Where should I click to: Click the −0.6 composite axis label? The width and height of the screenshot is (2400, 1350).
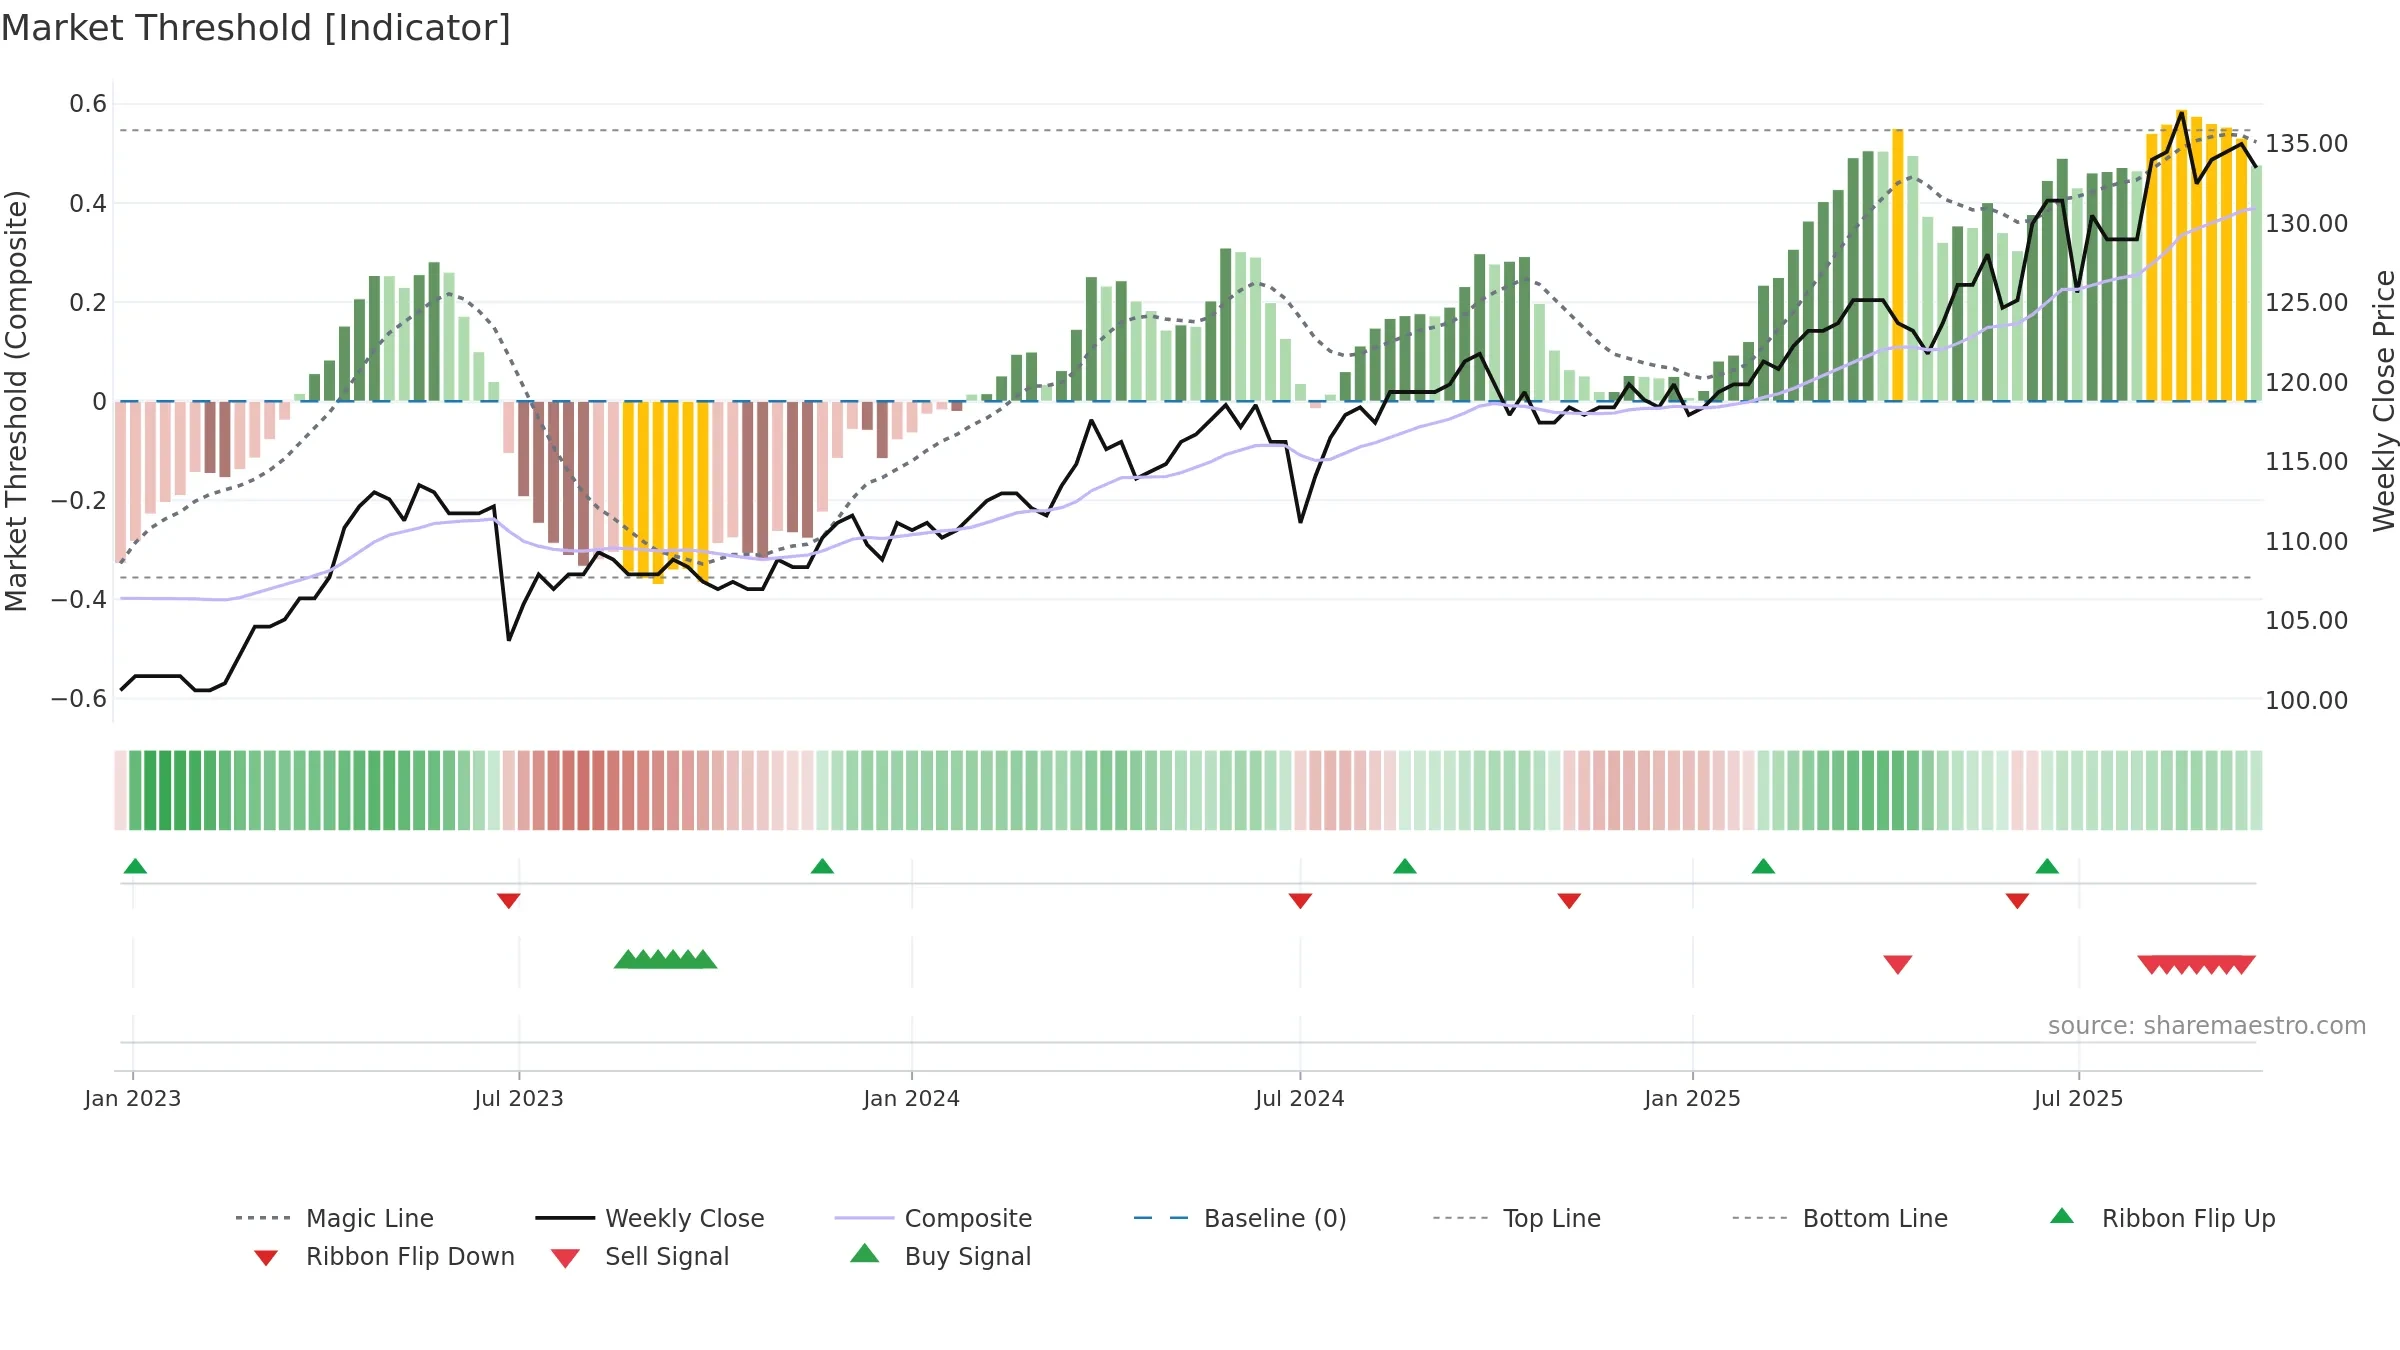pos(79,698)
